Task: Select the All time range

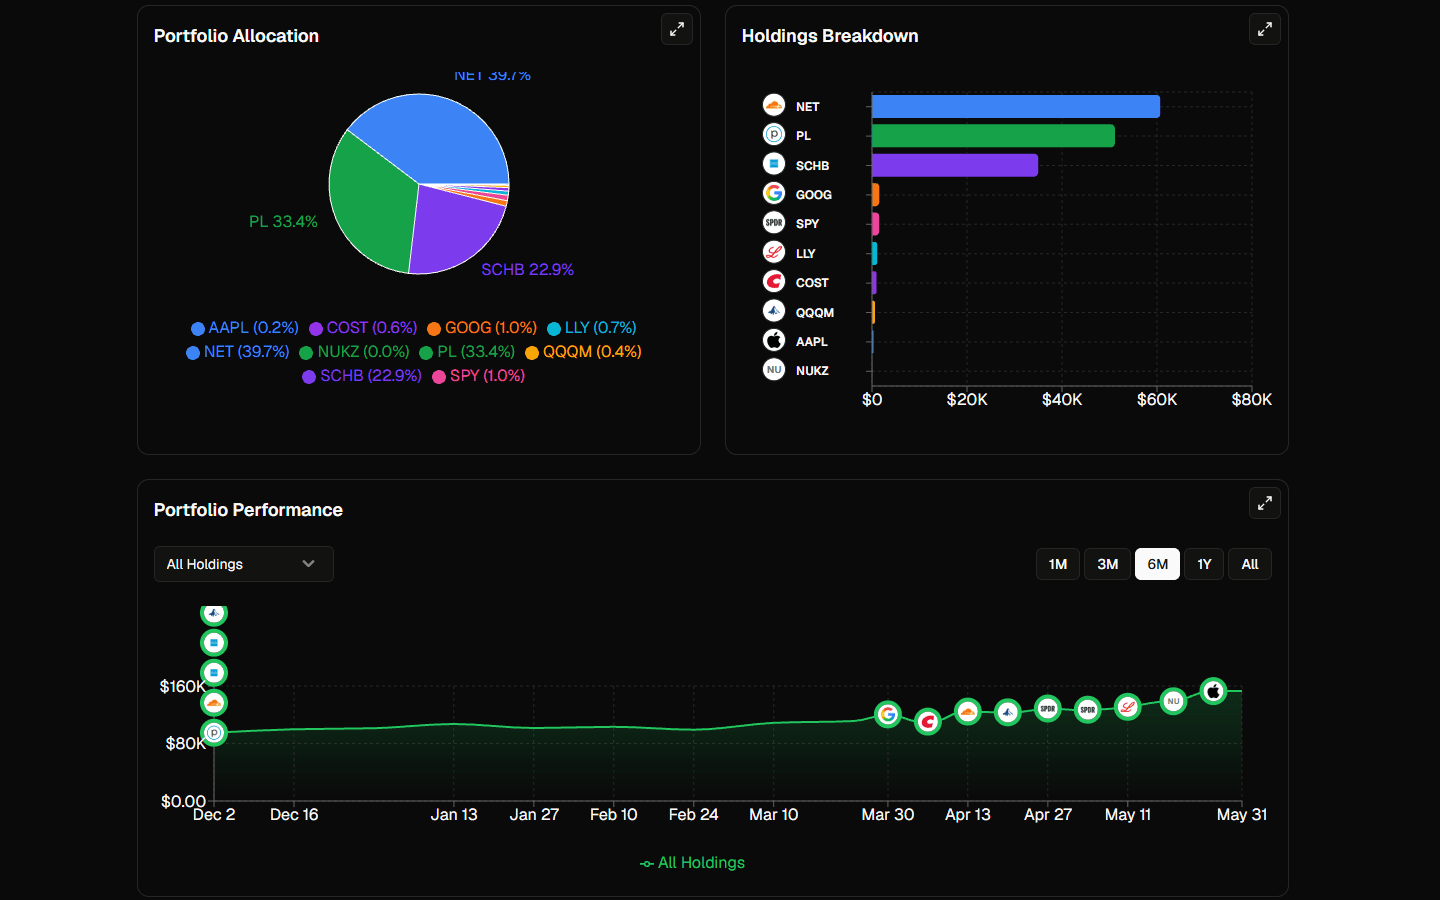Action: (x=1250, y=564)
